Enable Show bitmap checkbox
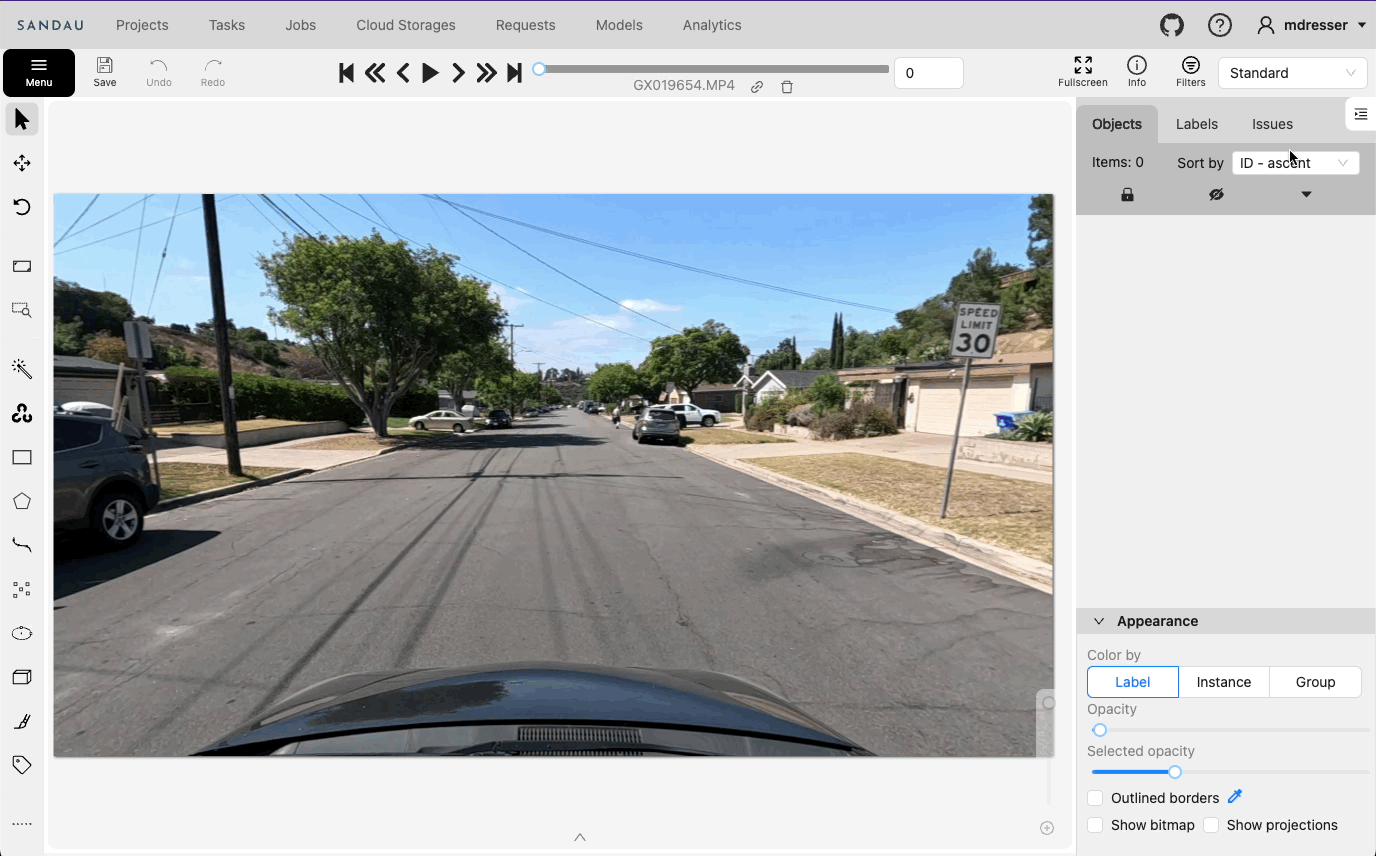The height and width of the screenshot is (856, 1376). coord(1096,825)
